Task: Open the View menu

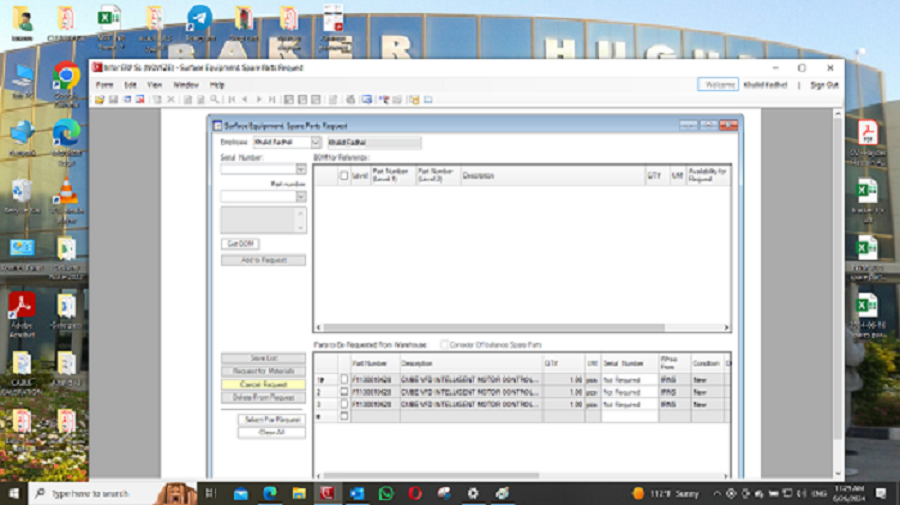Action: (x=154, y=85)
